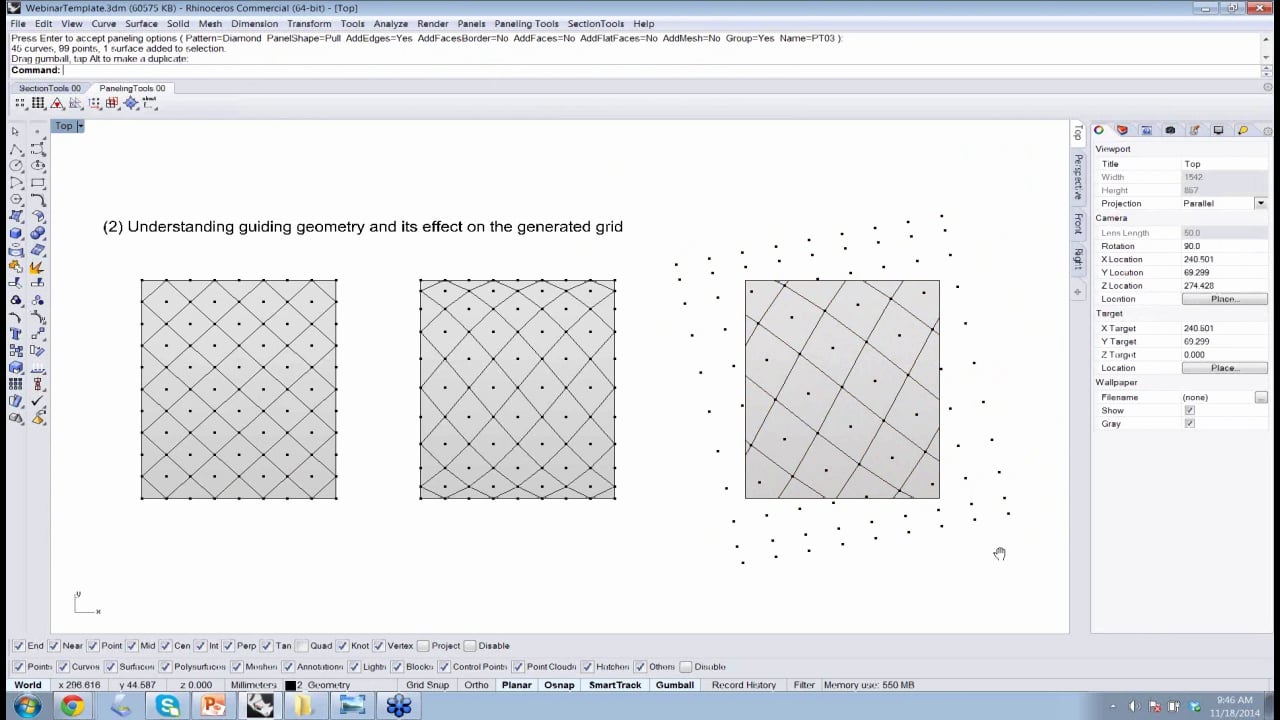Click the target Location Place button

coord(1225,368)
